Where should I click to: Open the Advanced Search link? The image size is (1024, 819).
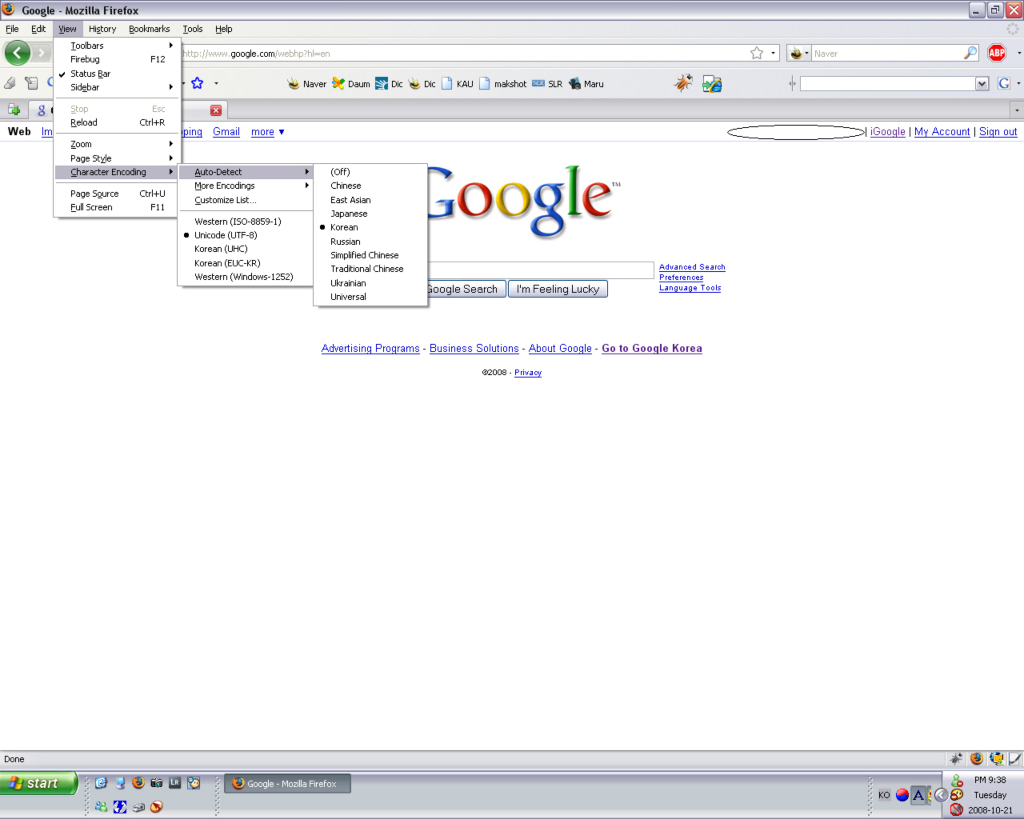pos(692,267)
